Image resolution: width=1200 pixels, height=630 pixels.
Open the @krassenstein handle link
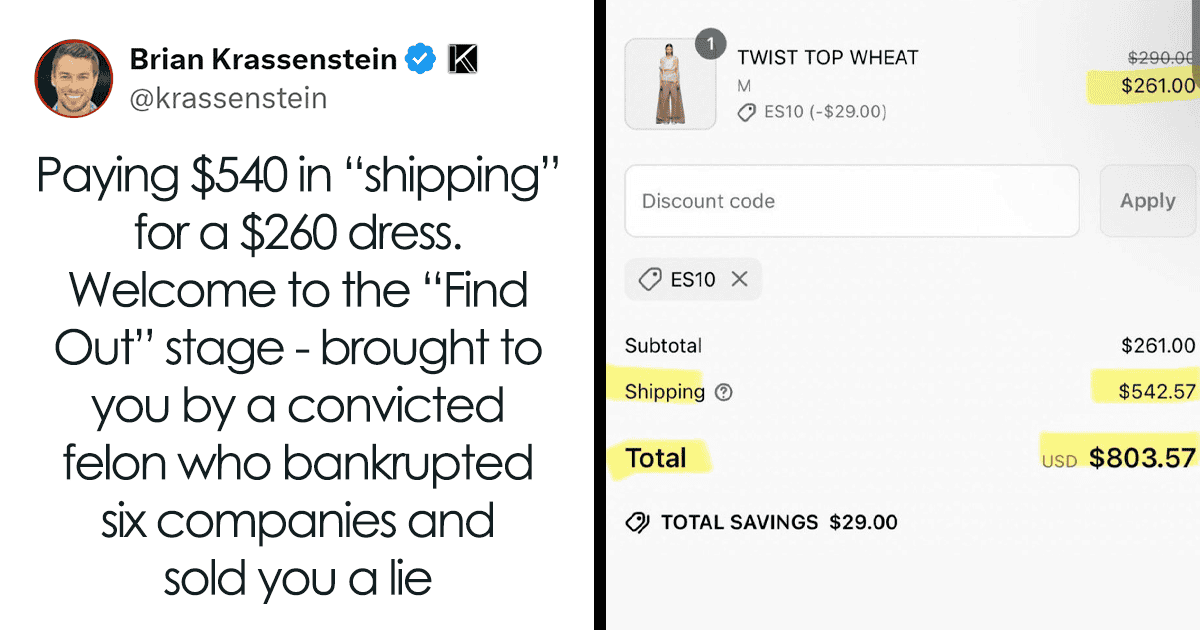click(x=228, y=99)
